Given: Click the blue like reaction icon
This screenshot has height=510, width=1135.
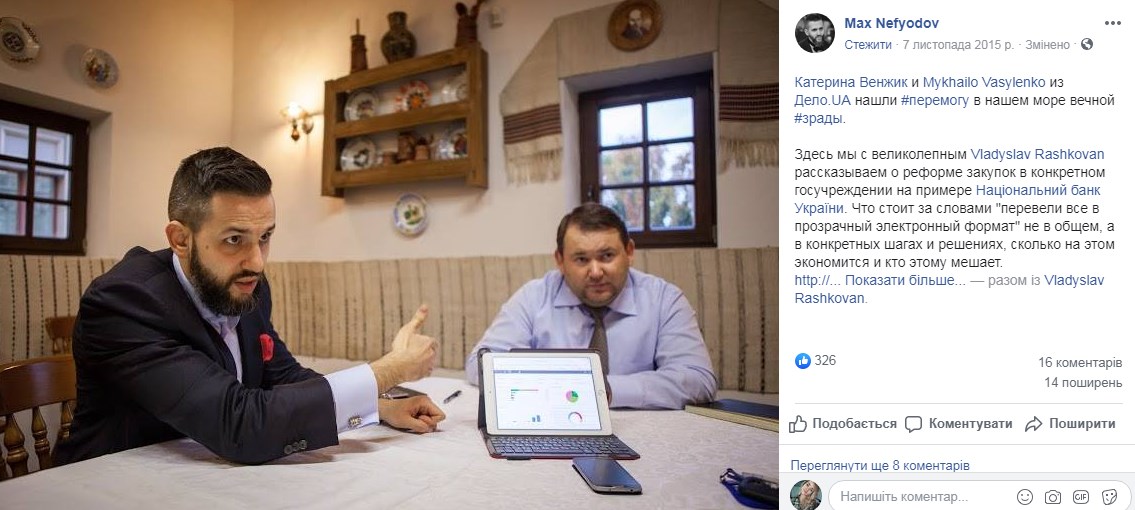Looking at the screenshot, I should [x=803, y=361].
